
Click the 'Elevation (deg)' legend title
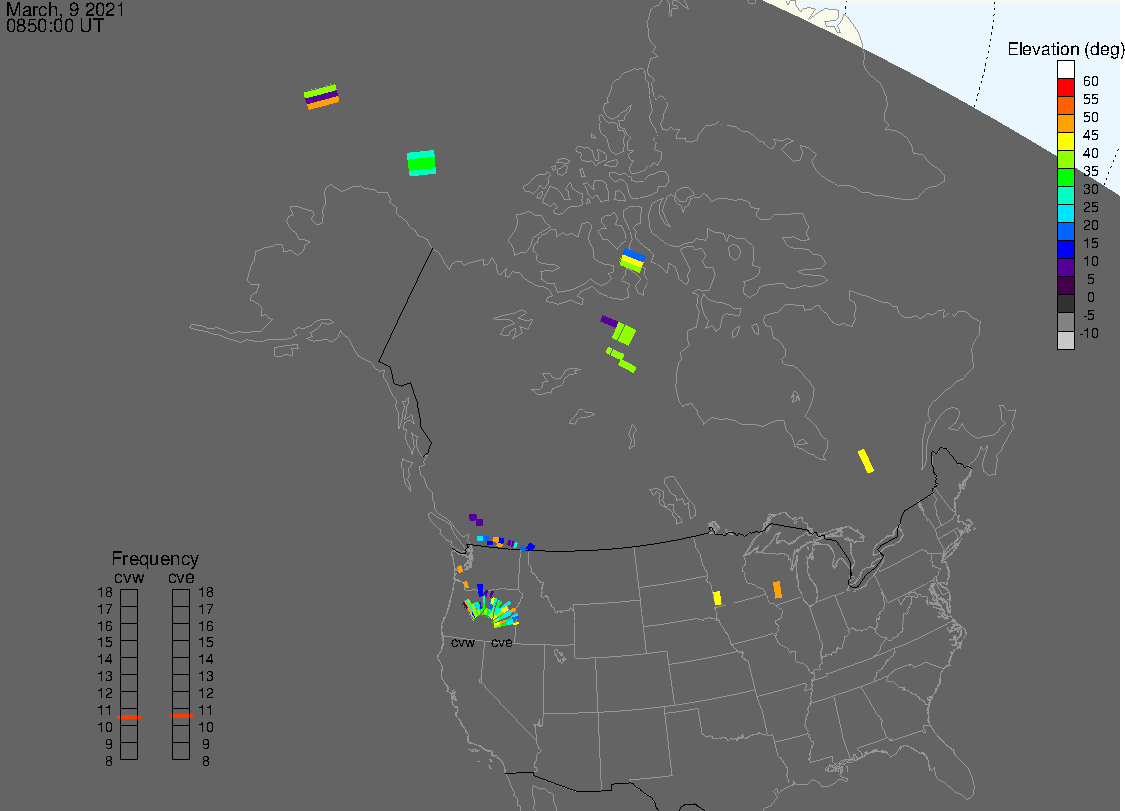pyautogui.click(x=1065, y=49)
